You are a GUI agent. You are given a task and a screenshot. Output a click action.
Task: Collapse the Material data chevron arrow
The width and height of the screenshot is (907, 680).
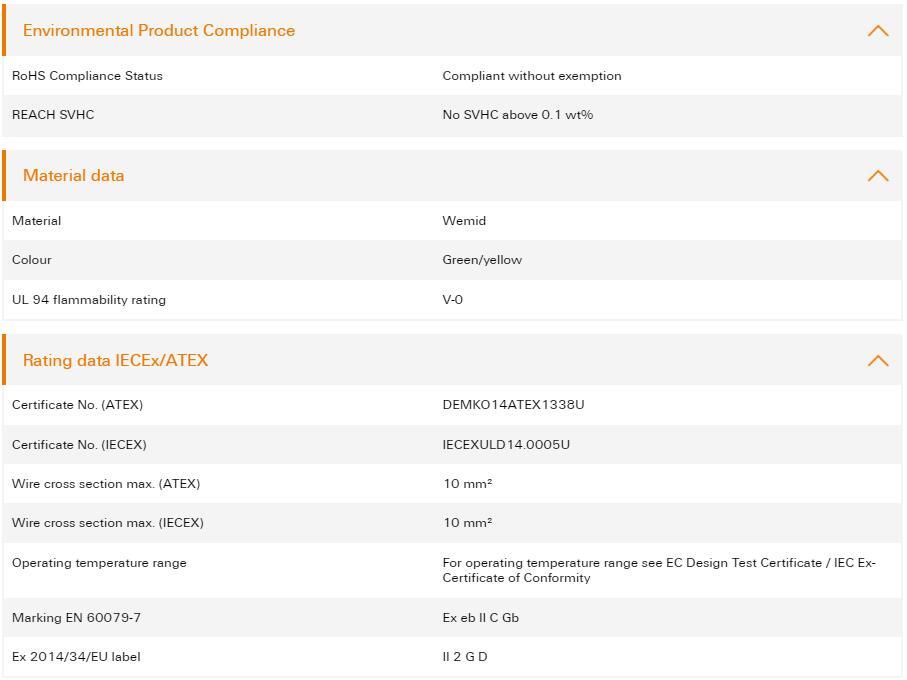pos(877,176)
